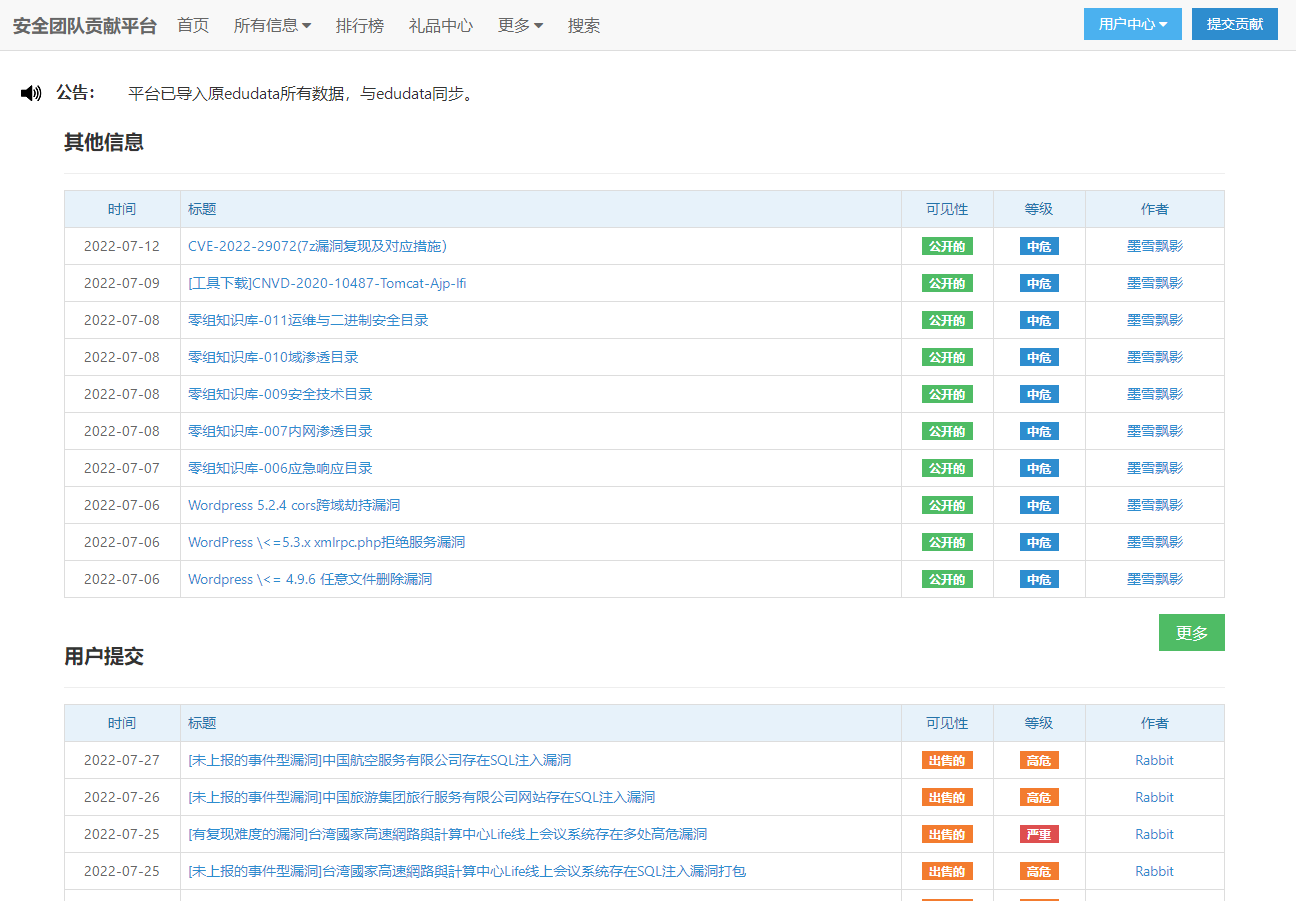Image resolution: width=1296 pixels, height=905 pixels.
Task: Open 有复现难度的漏洞 Life线上会议系统 entry
Action: pos(447,834)
